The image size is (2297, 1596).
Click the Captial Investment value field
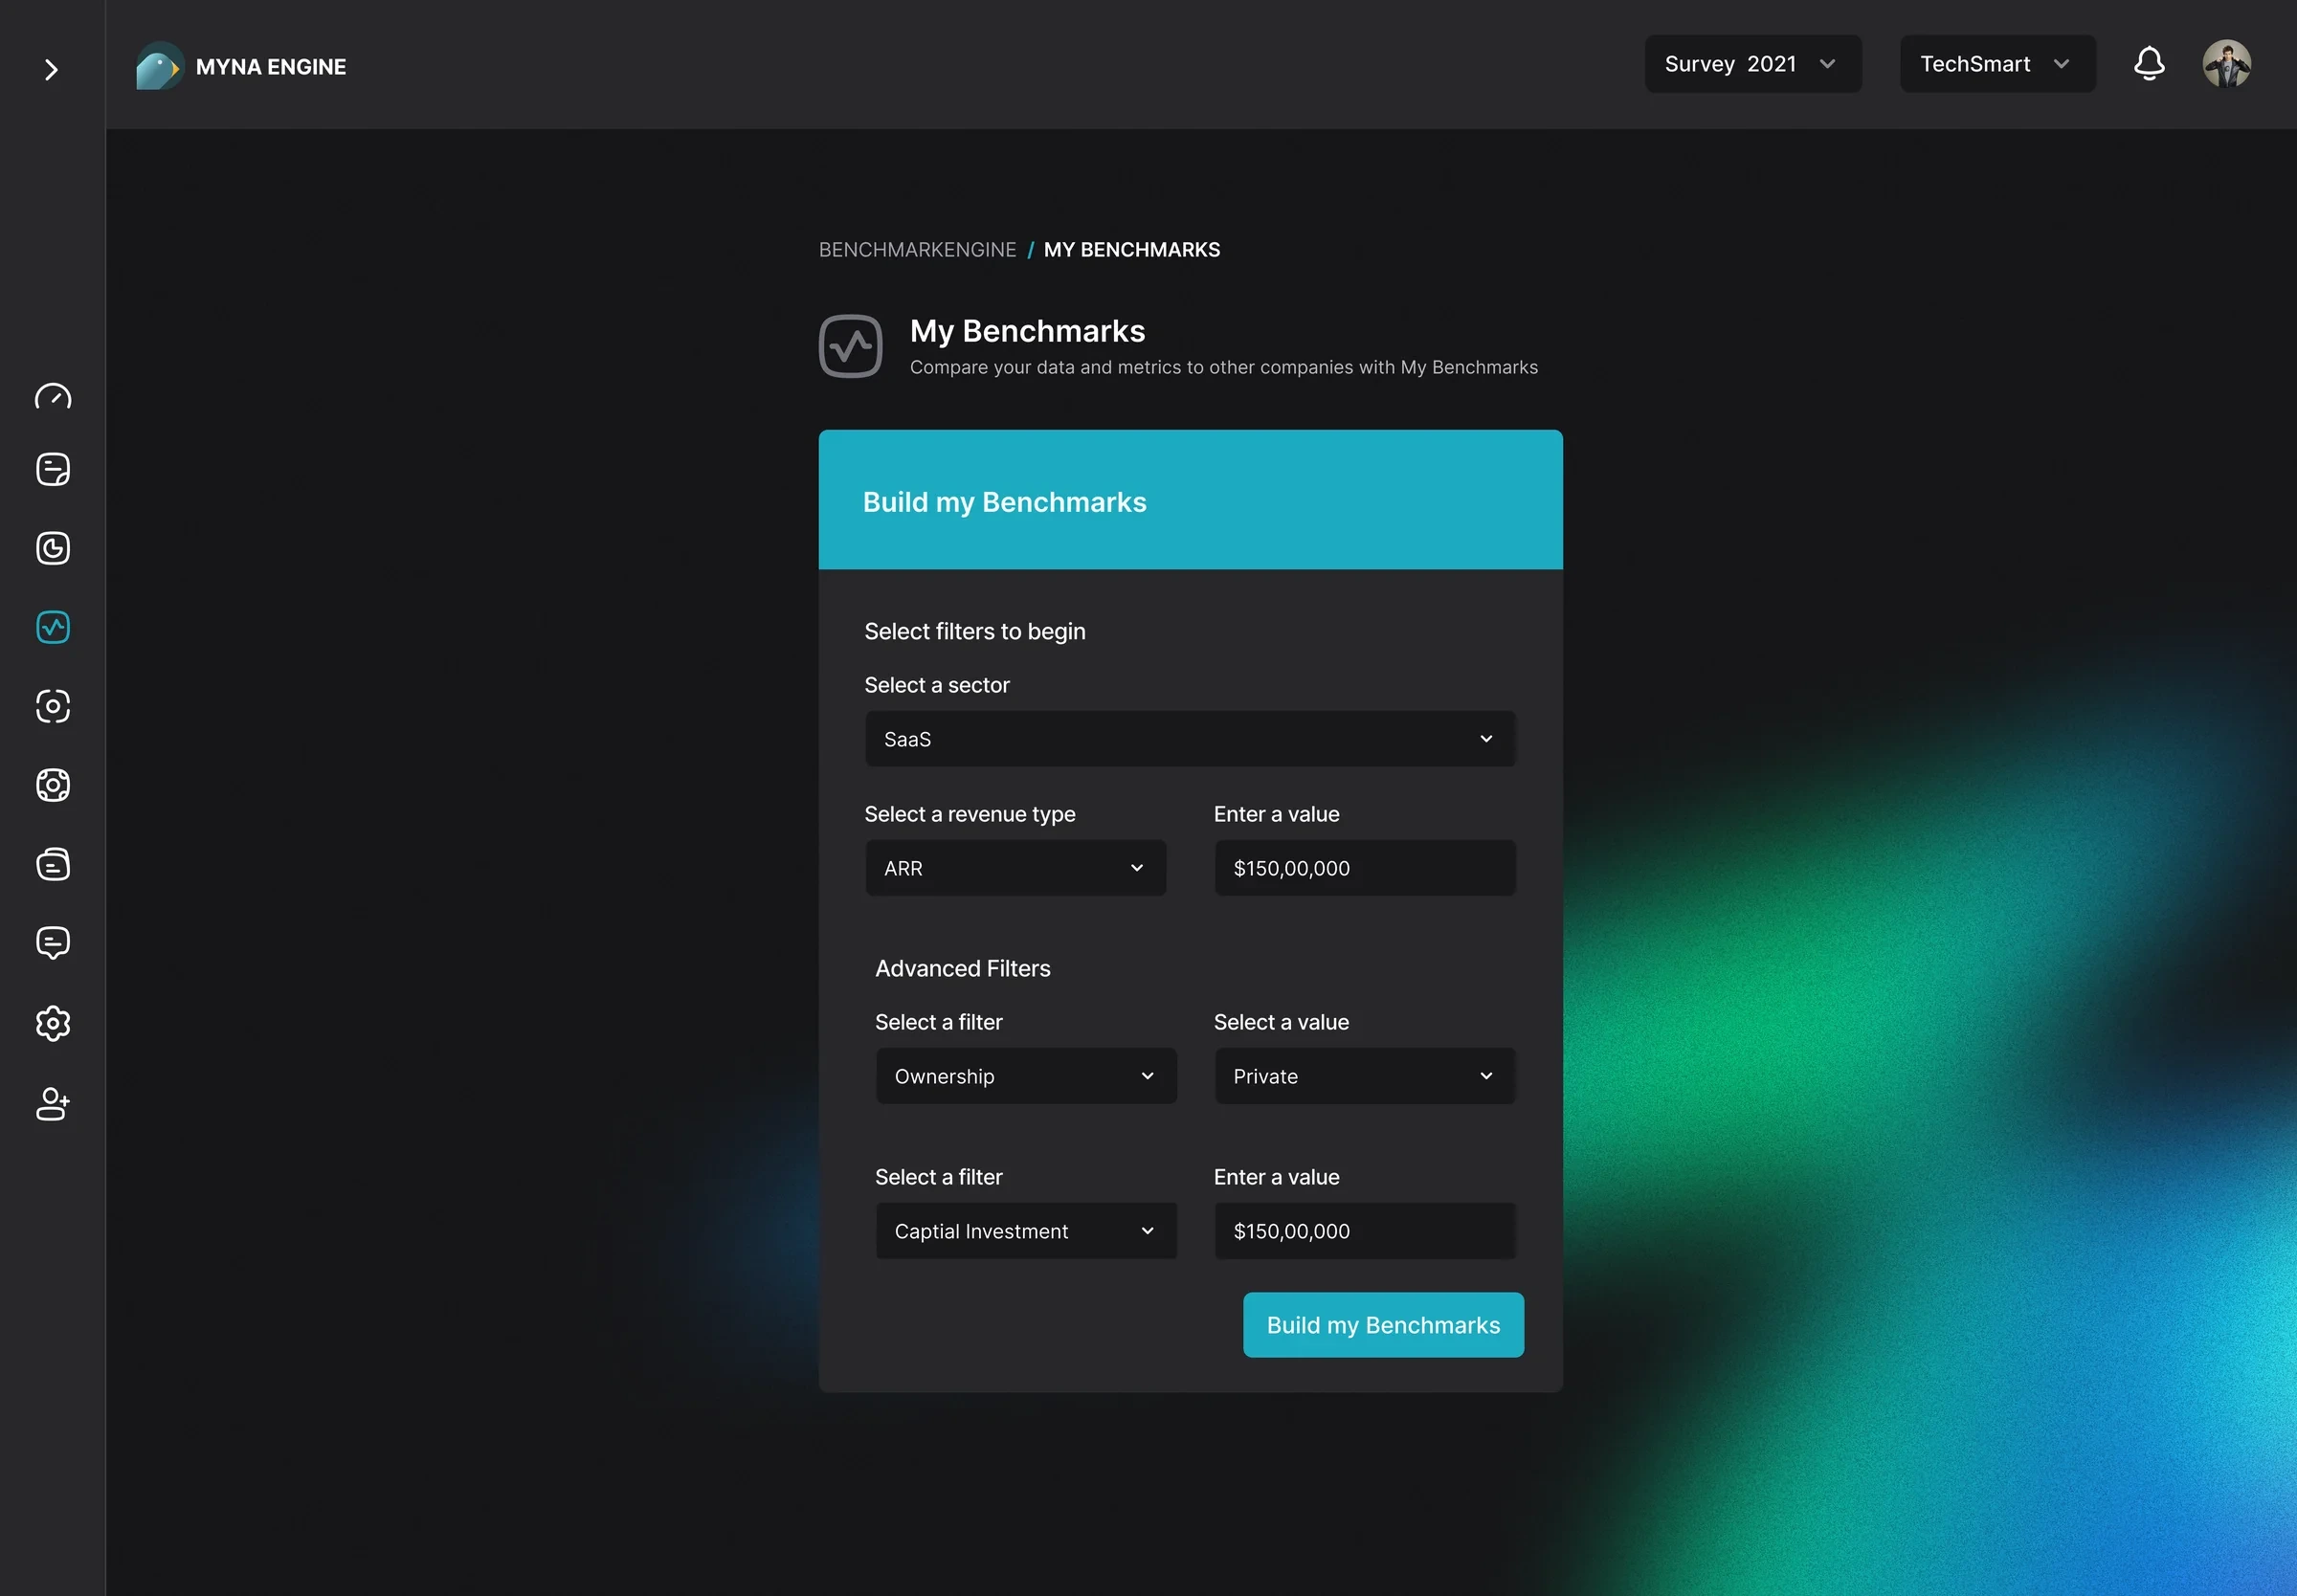[x=1364, y=1231]
